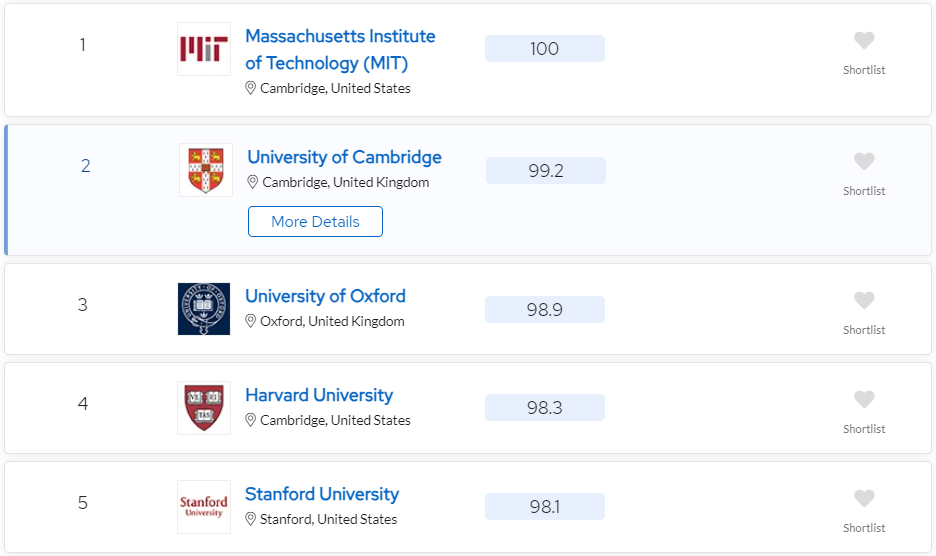Viewport: 936px width, 556px height.
Task: Click the 99.2 score bar for Cambridge
Action: coord(546,171)
